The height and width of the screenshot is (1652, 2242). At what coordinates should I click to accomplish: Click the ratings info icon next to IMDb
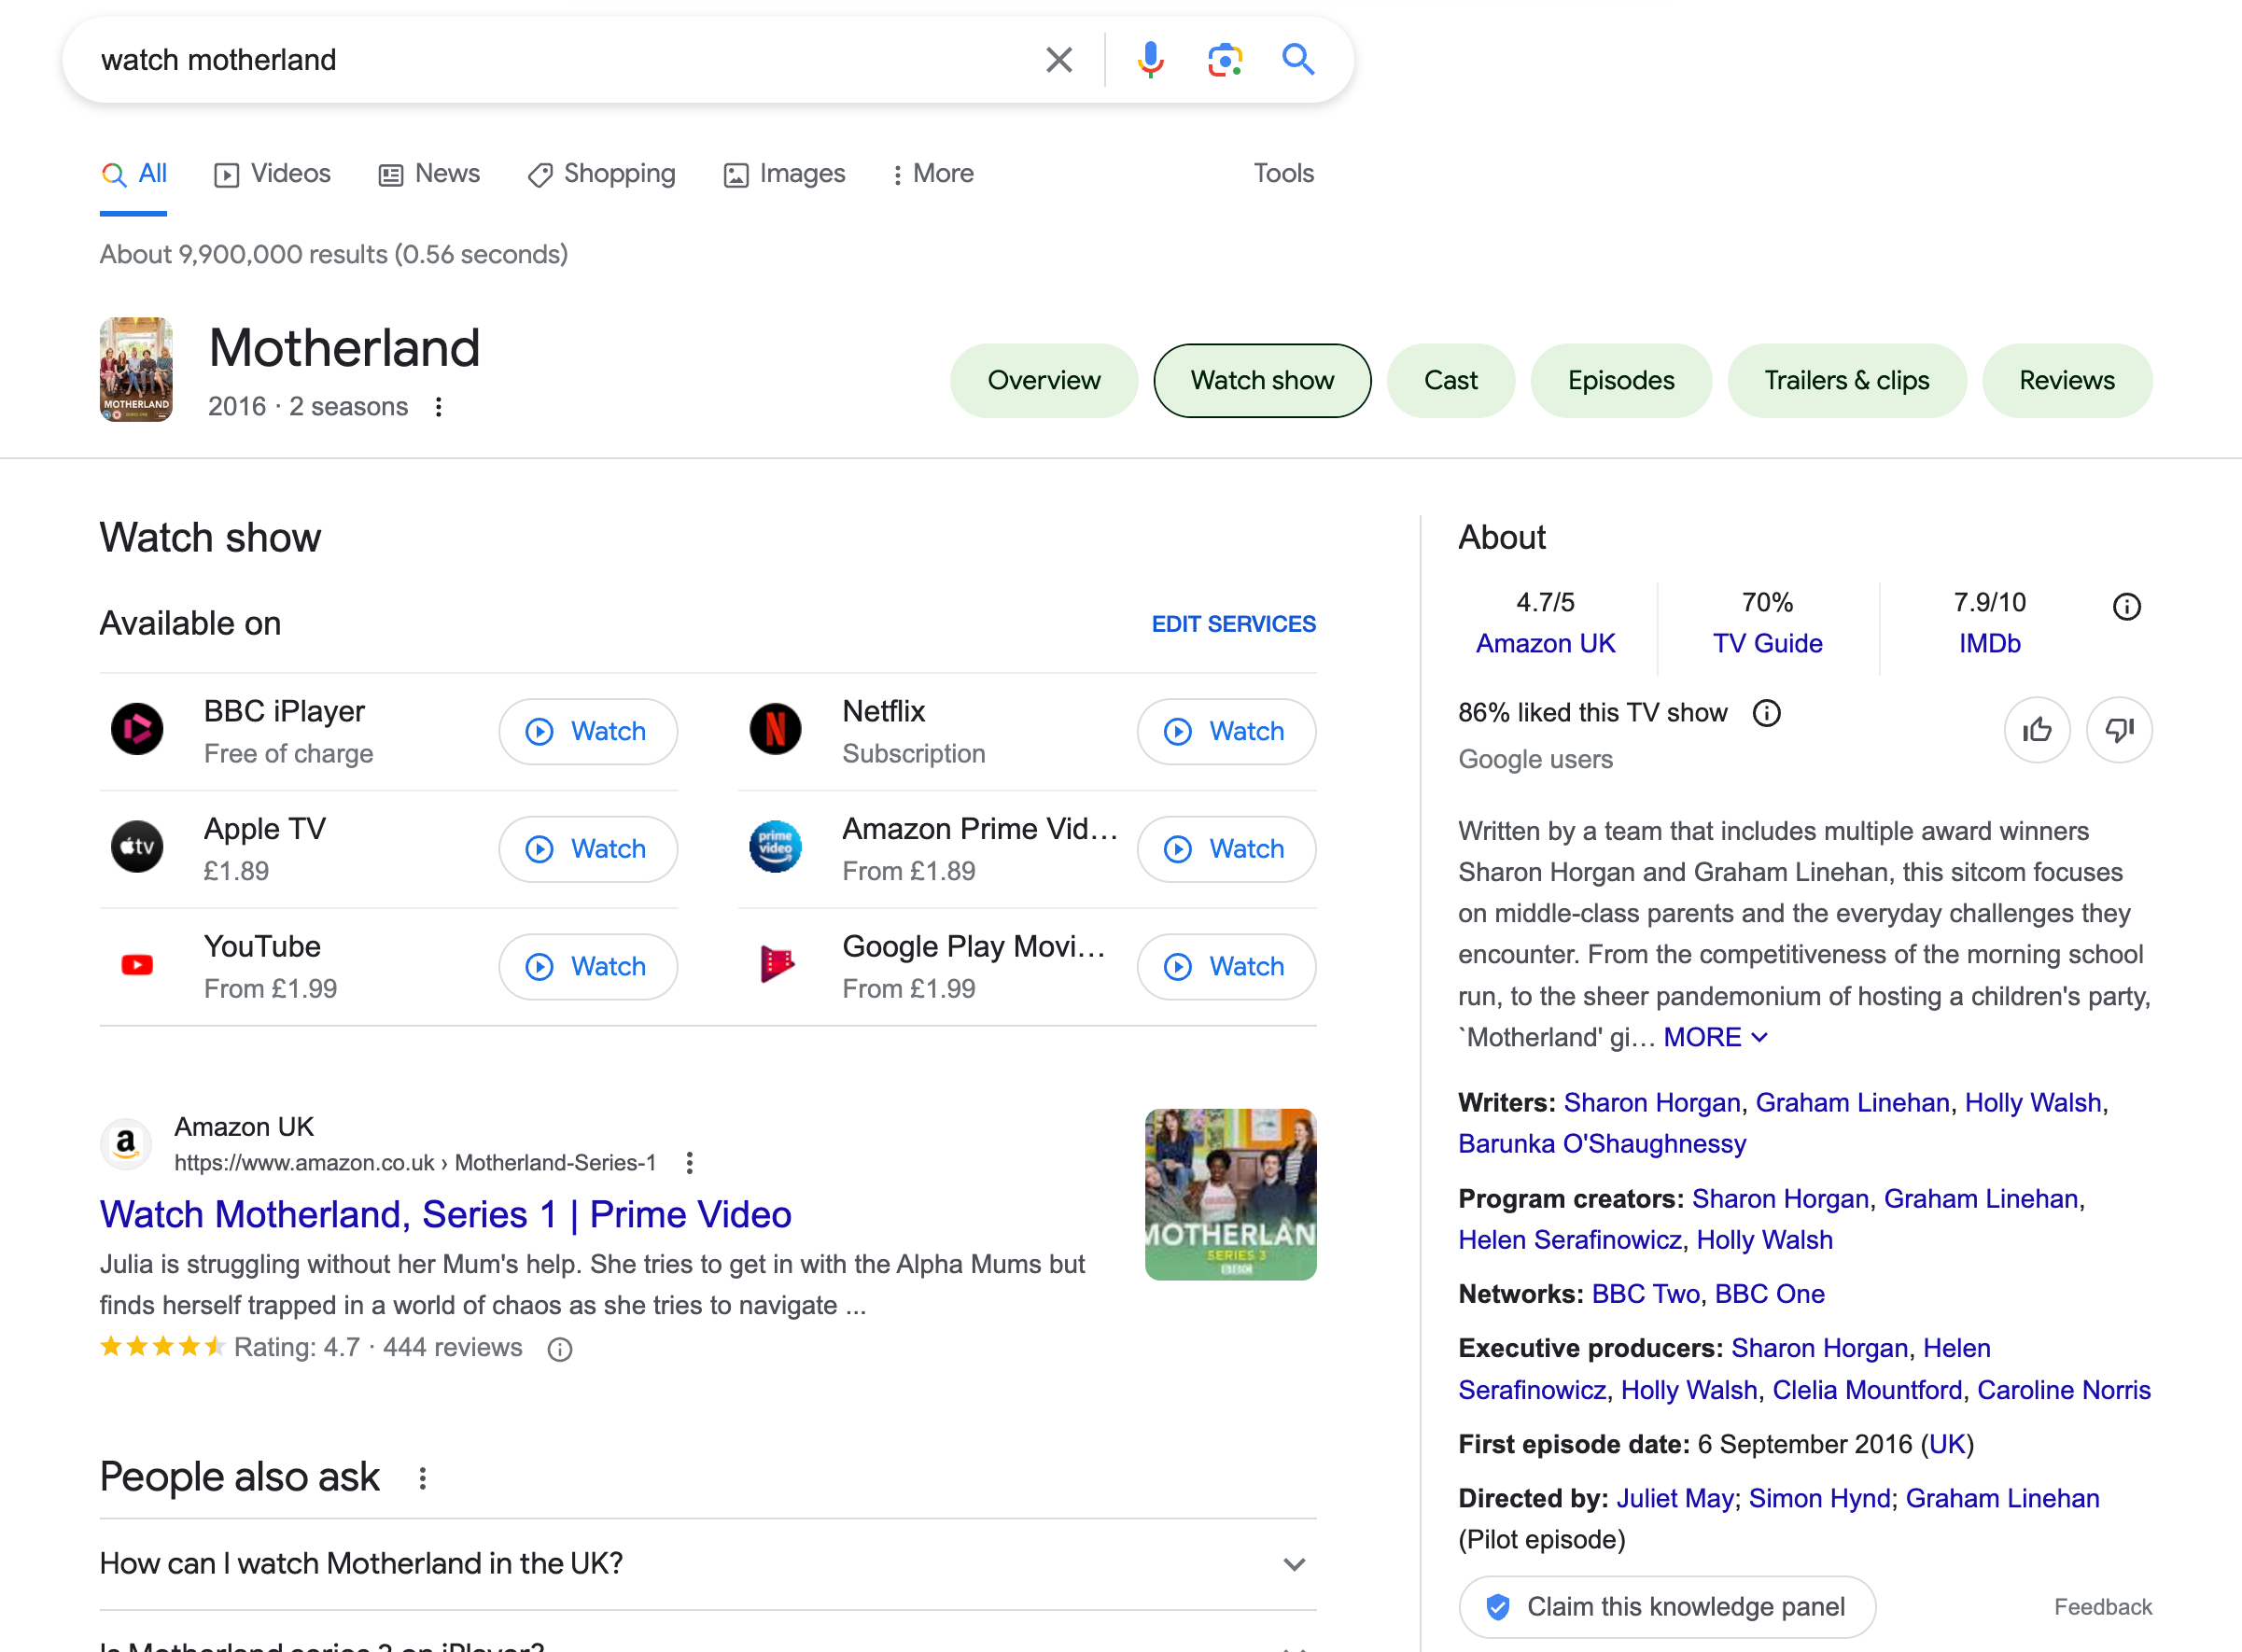[2126, 606]
